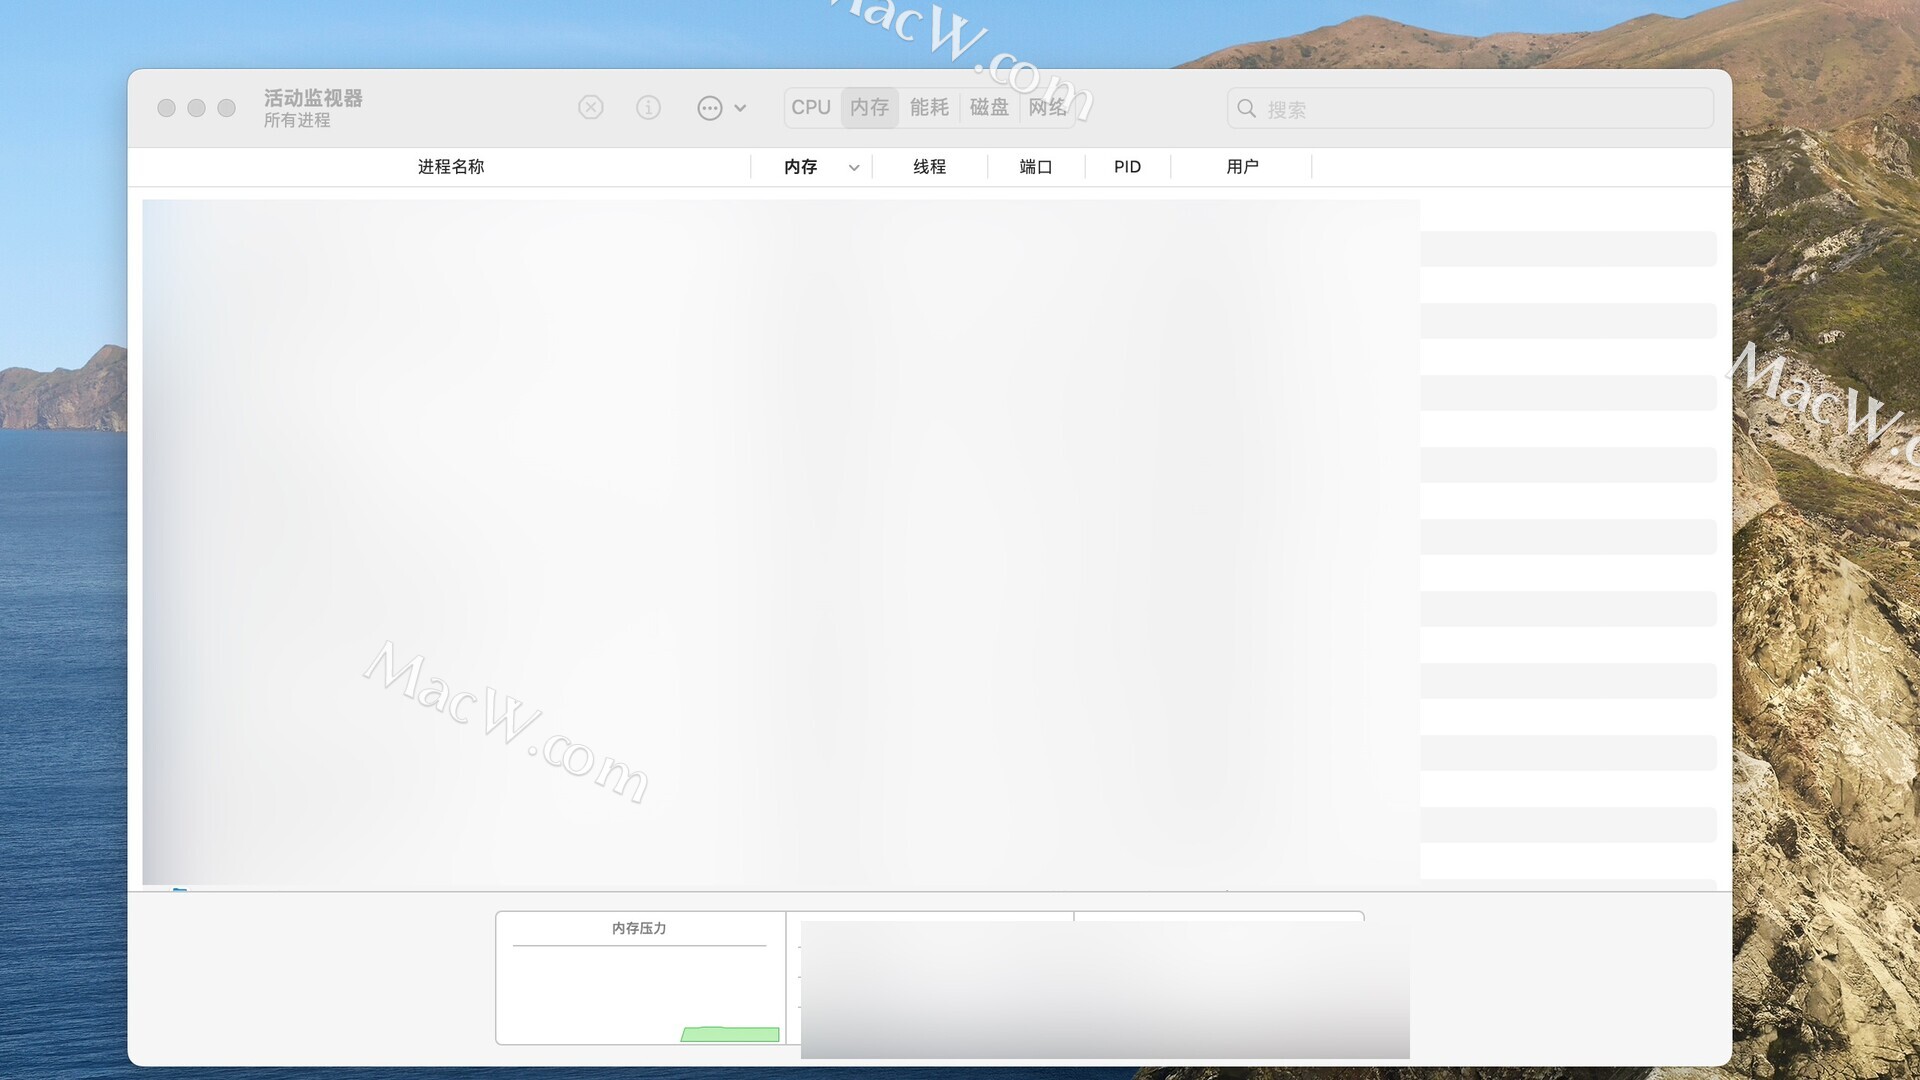Viewport: 1920px width, 1080px height.
Task: Click the window's zoom button
Action: (227, 108)
